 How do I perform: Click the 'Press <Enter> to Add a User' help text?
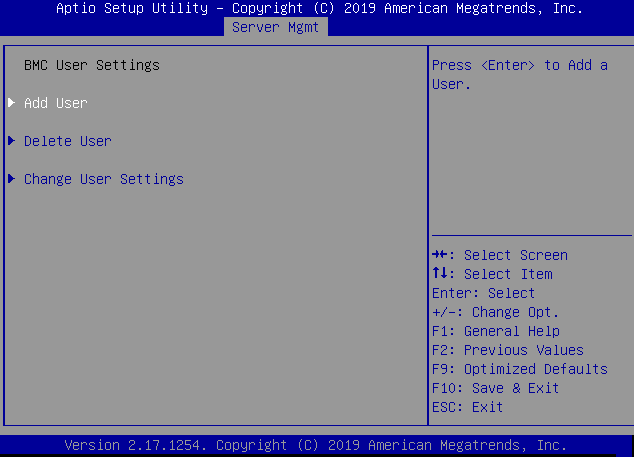click(520, 75)
